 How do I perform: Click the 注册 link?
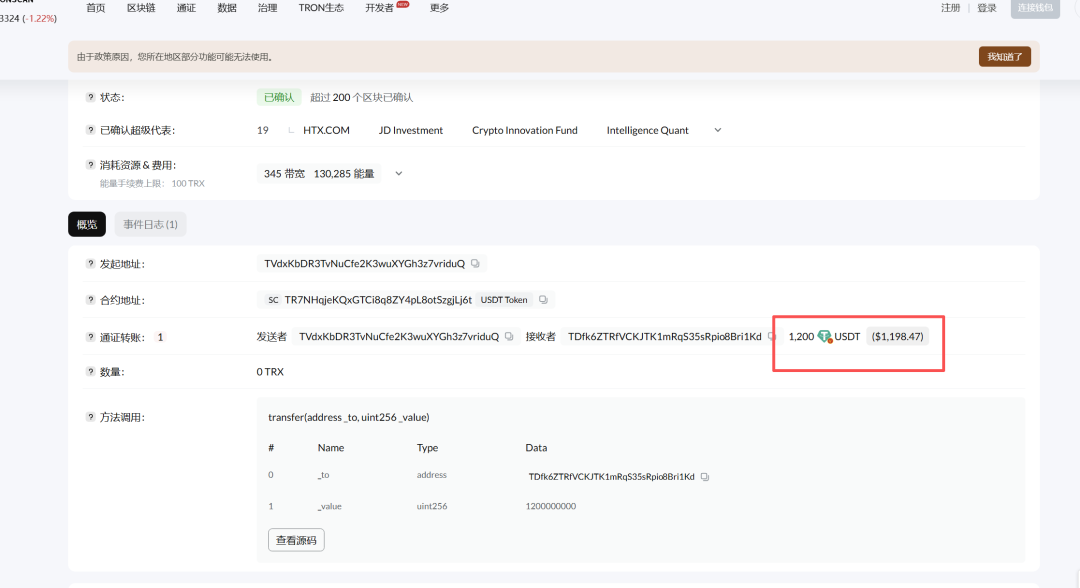951,8
